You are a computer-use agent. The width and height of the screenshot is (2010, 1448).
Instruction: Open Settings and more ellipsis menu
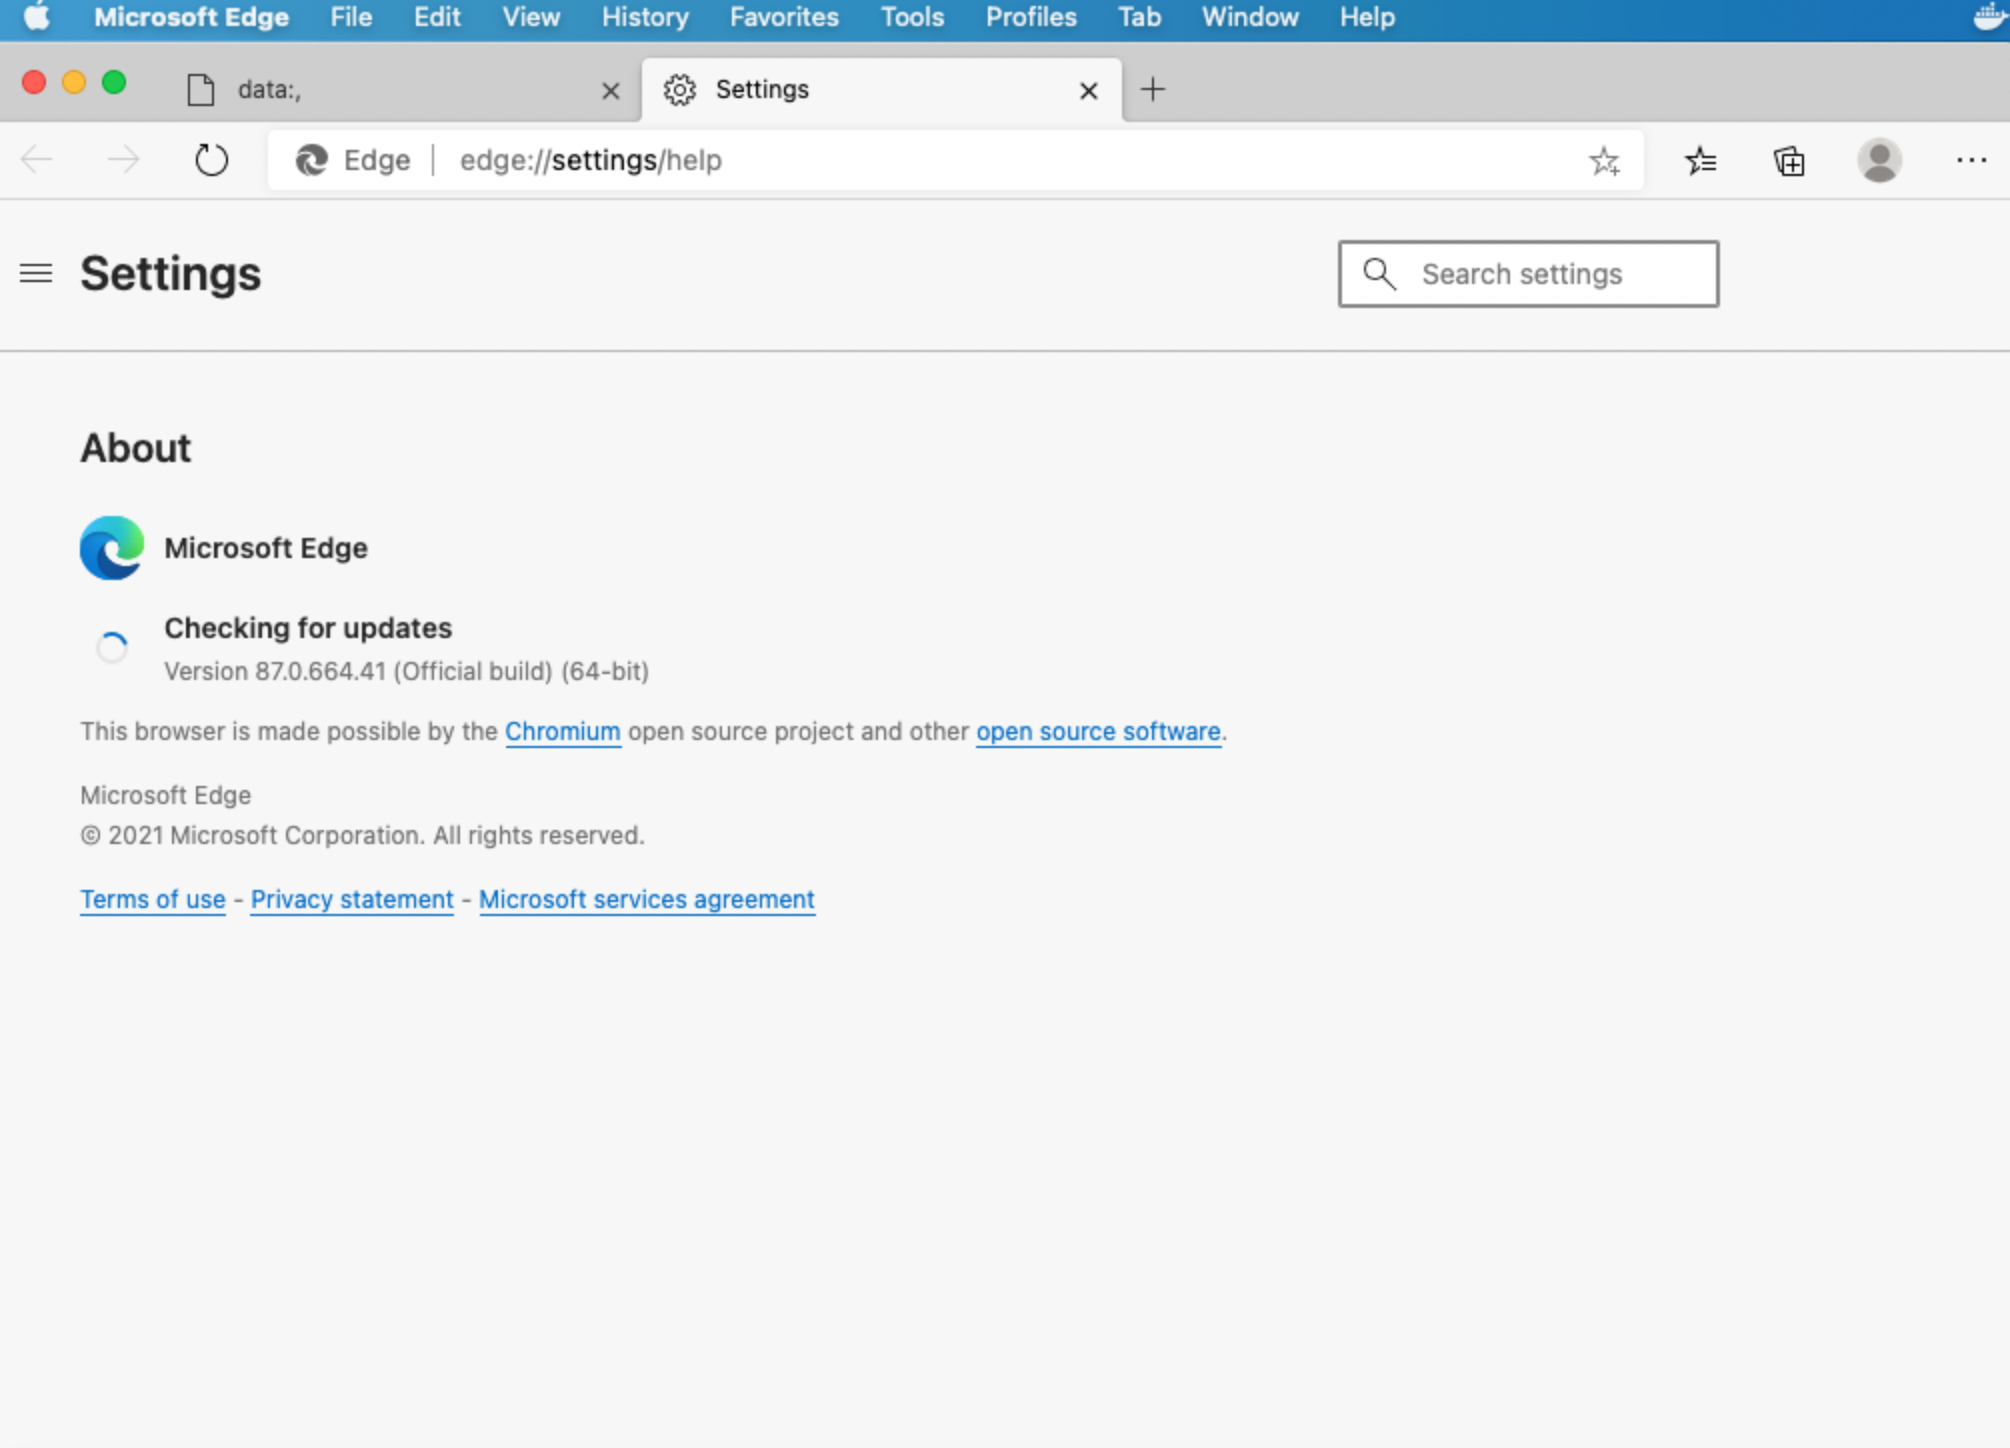pyautogui.click(x=1971, y=160)
